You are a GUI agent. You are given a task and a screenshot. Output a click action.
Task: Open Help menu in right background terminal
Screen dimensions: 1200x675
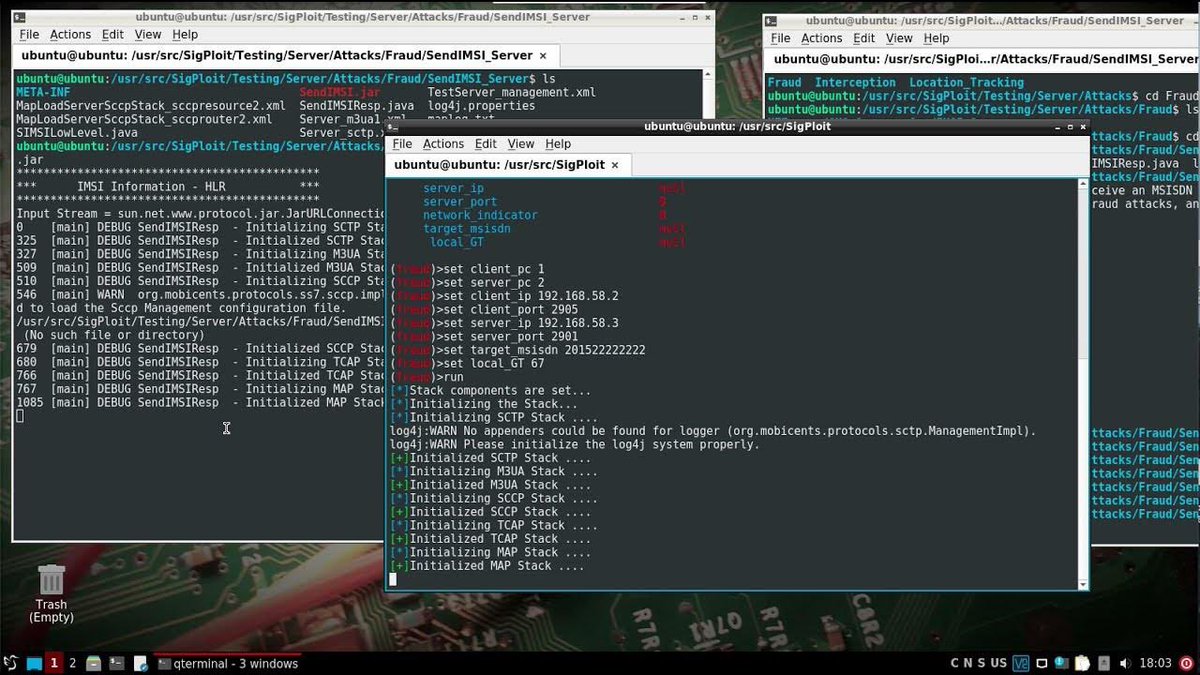936,38
